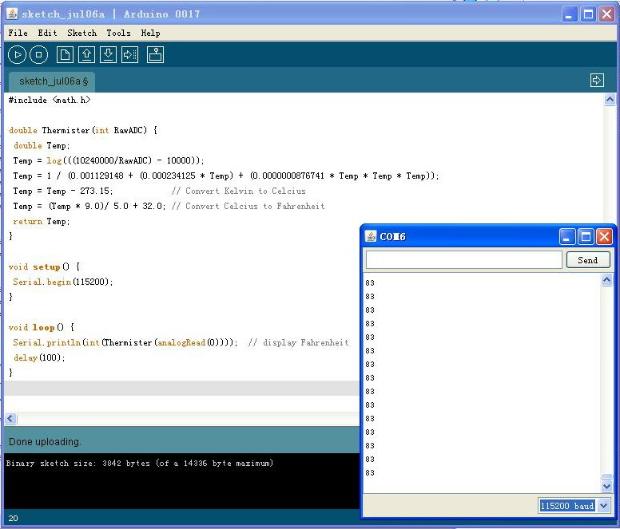The height and width of the screenshot is (529, 620).
Task: Maximize the COM6 serial monitor window
Action: click(586, 237)
